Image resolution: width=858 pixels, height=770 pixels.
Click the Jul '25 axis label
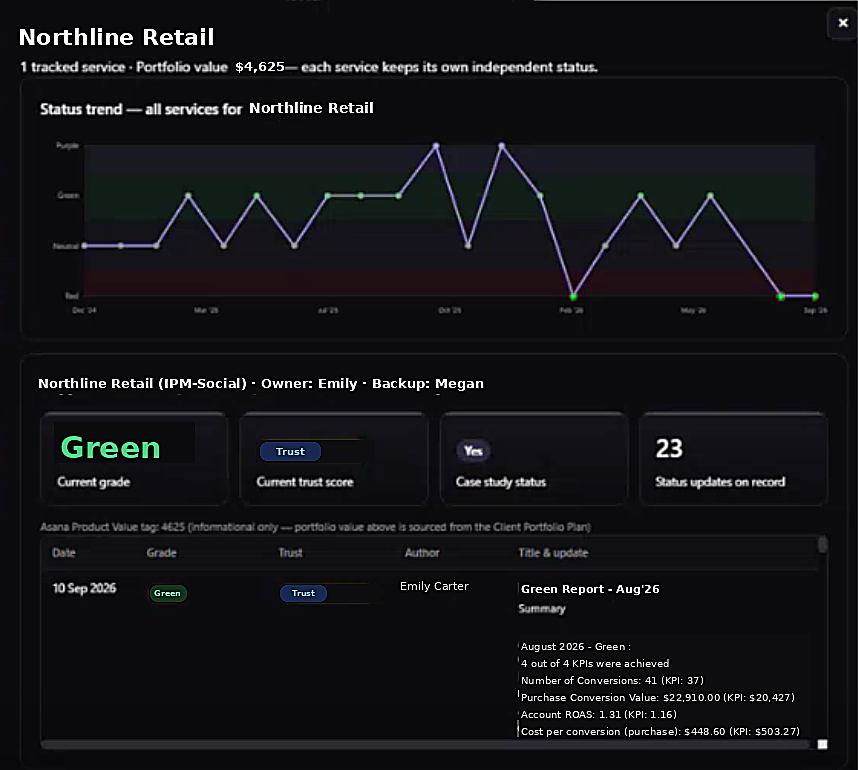[x=328, y=310]
